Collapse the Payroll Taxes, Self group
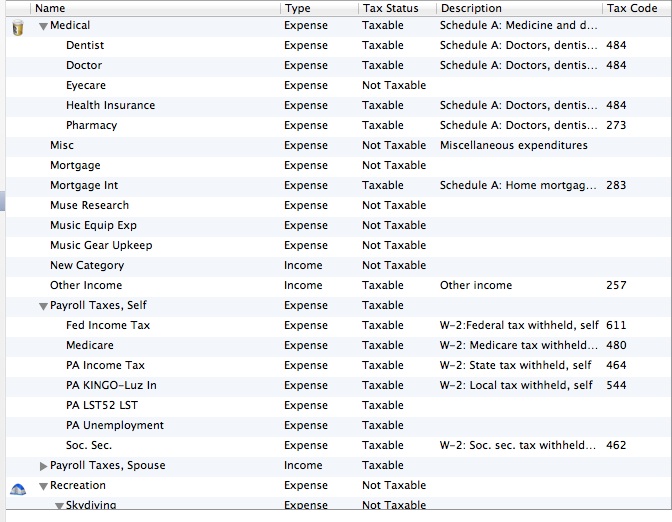The image size is (672, 522). pyautogui.click(x=43, y=306)
